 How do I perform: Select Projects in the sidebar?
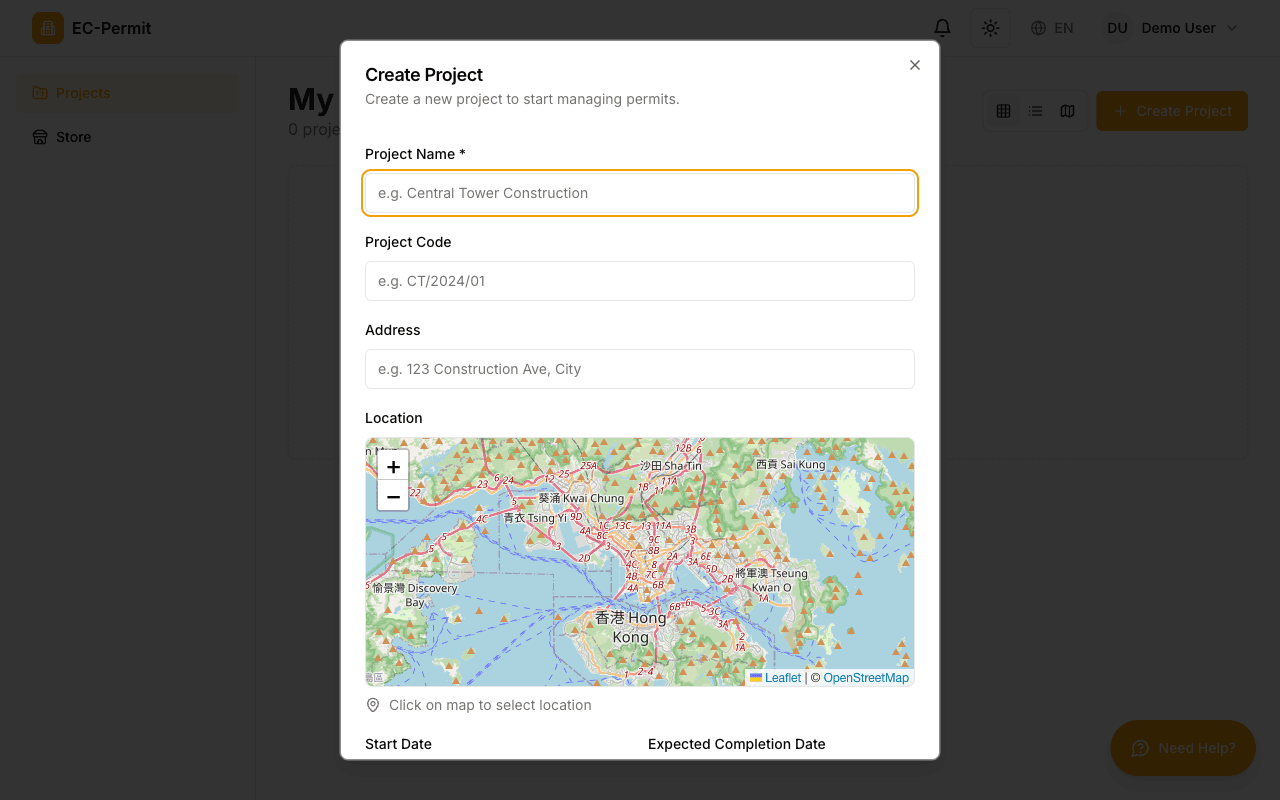(84, 92)
